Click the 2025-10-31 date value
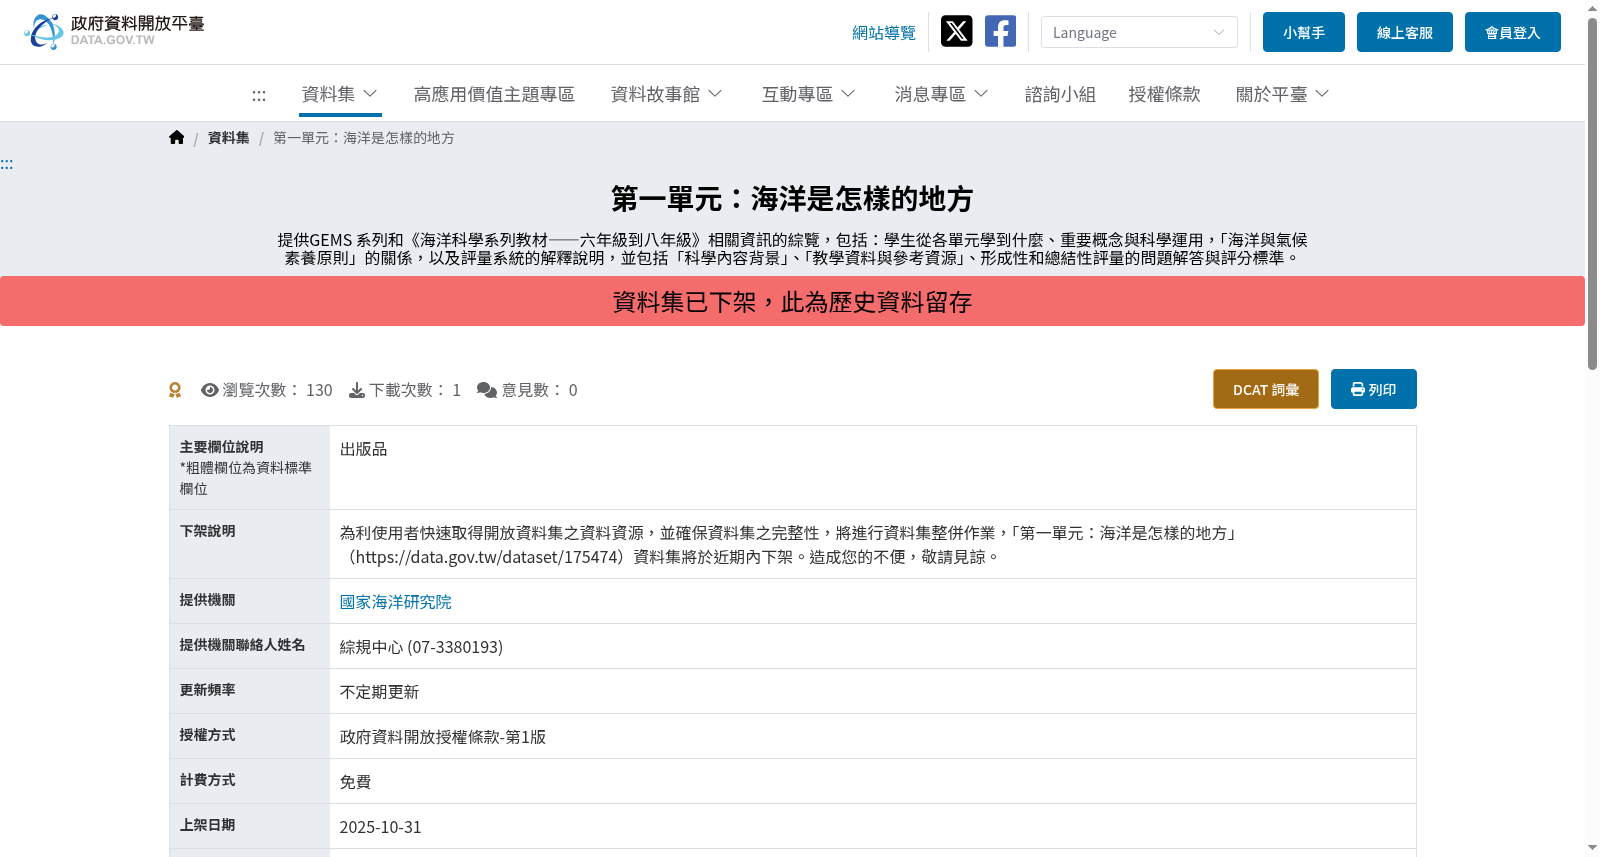 click(x=381, y=827)
